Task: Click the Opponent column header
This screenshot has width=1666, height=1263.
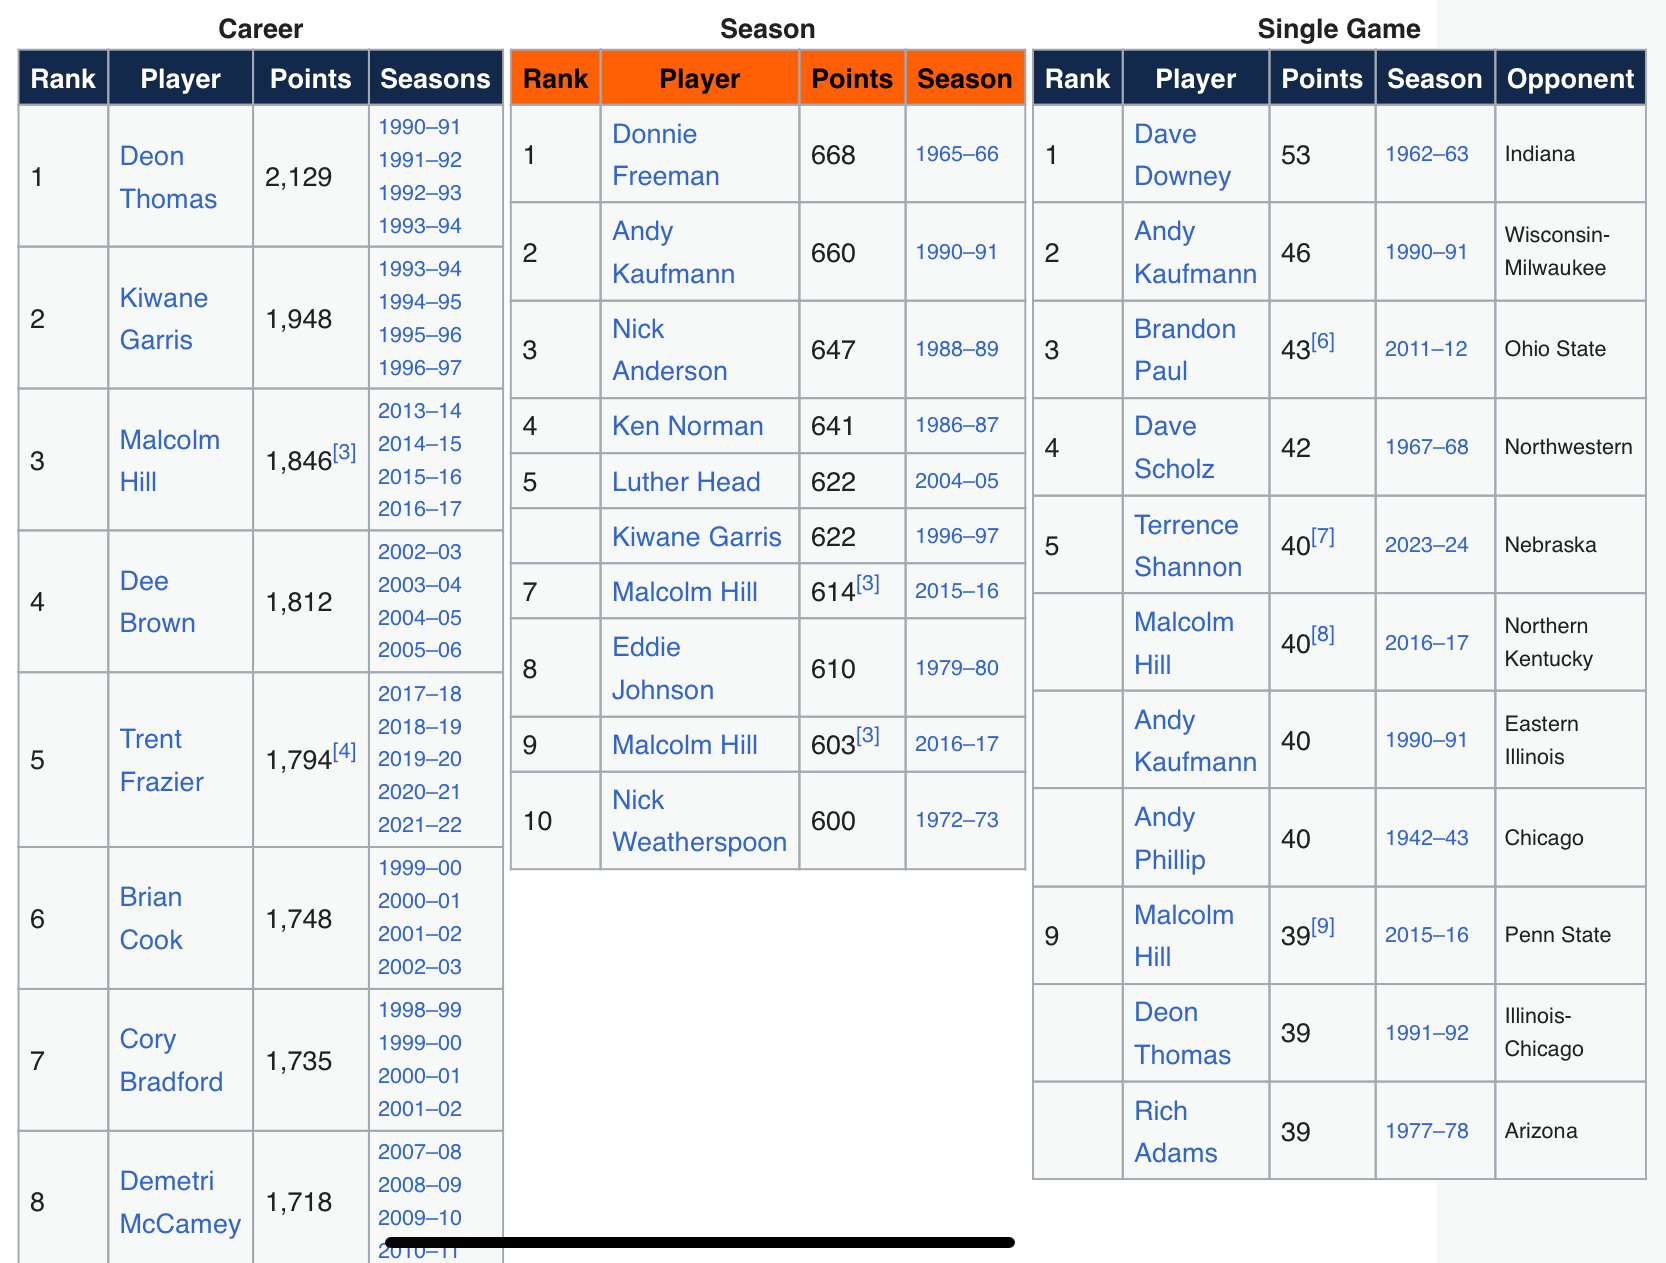Action: click(x=1570, y=79)
